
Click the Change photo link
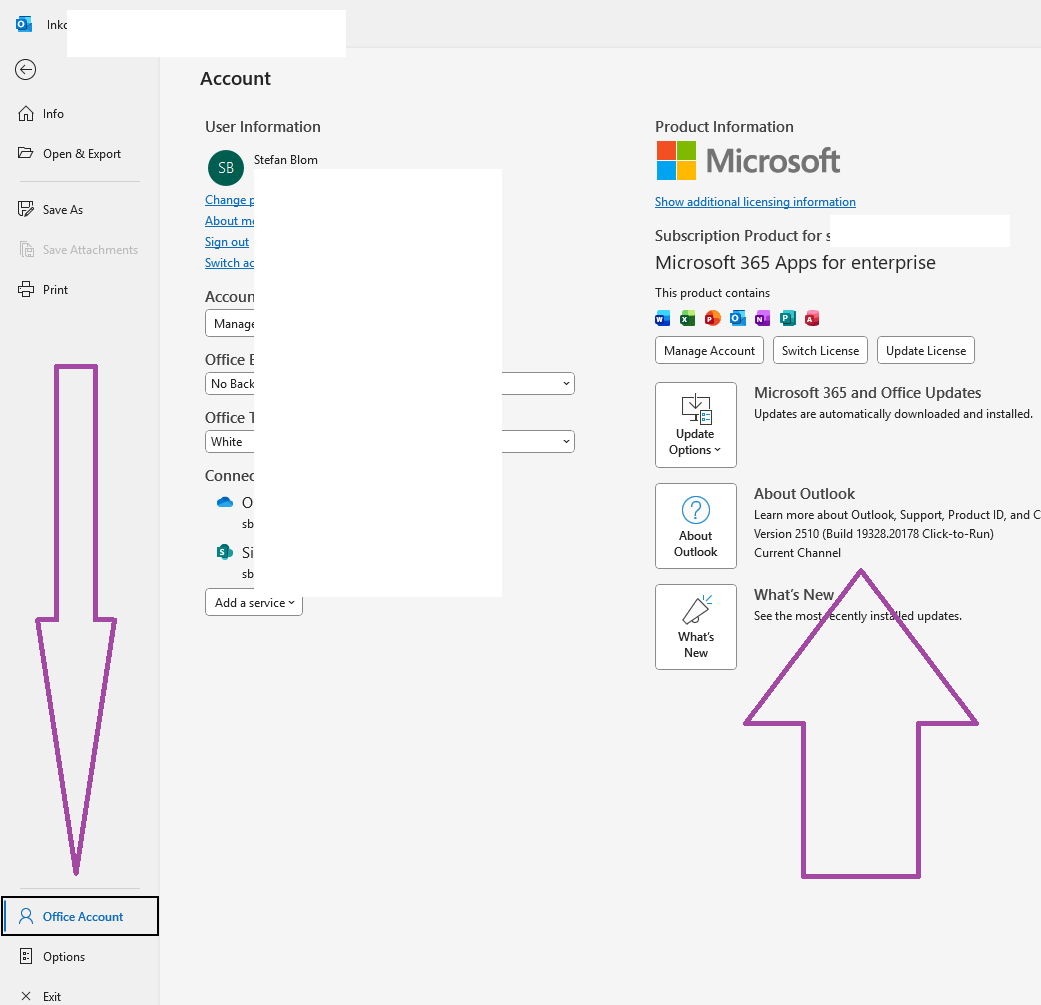(230, 200)
